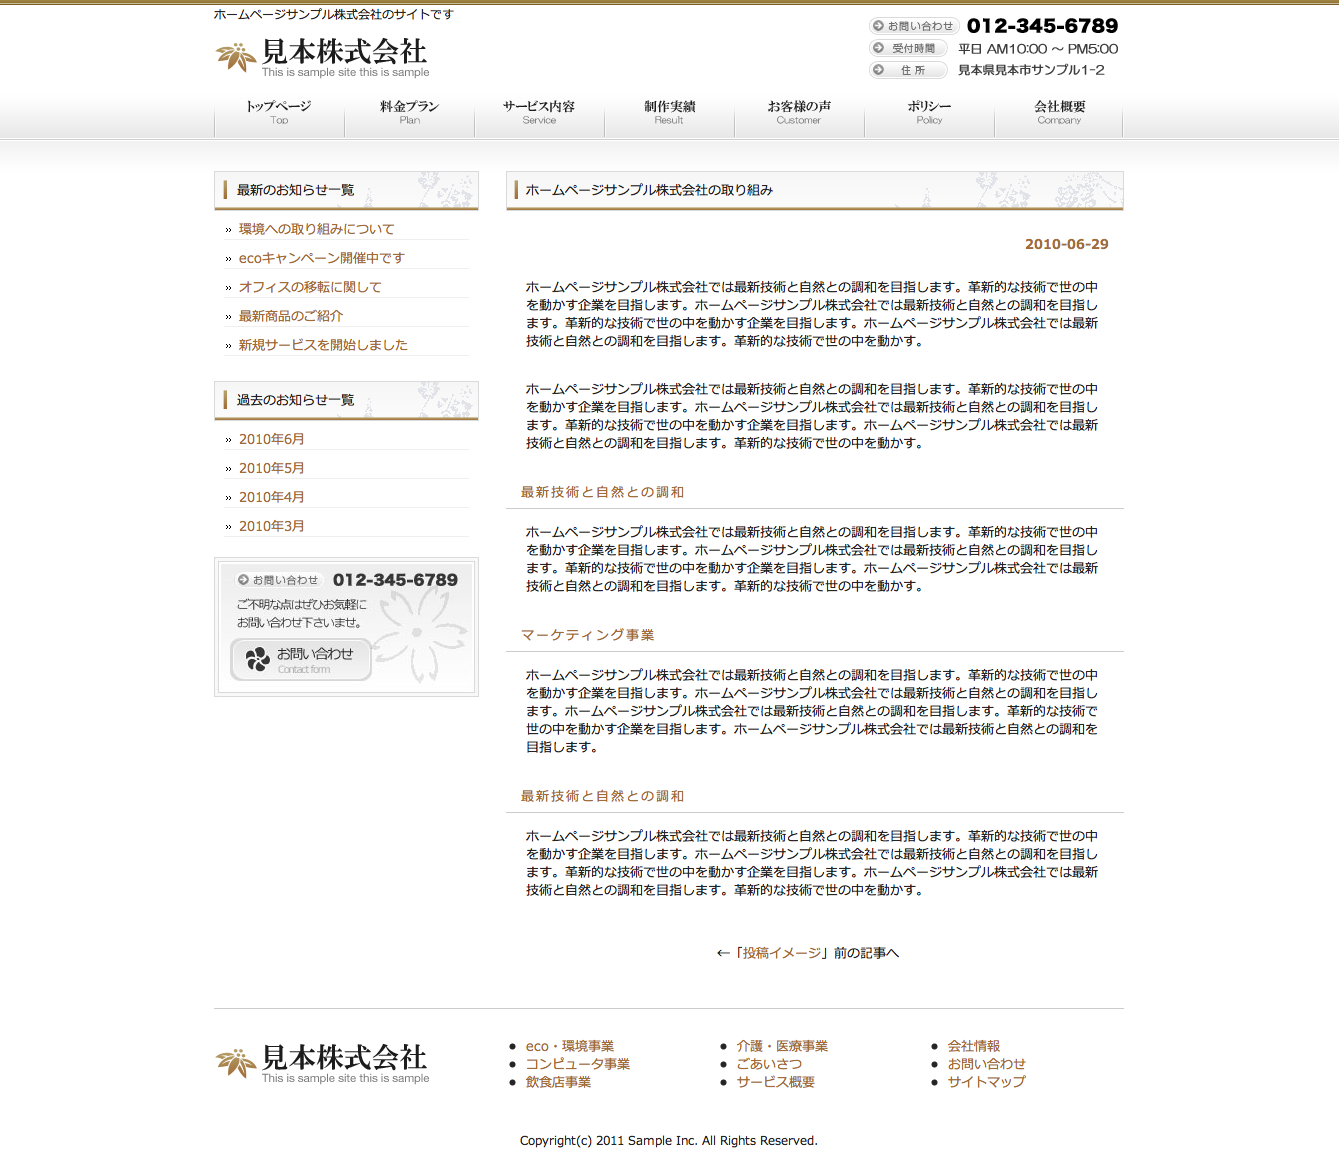The width and height of the screenshot is (1339, 1152).
Task: Click the flower icon on contact form button
Action: click(258, 659)
